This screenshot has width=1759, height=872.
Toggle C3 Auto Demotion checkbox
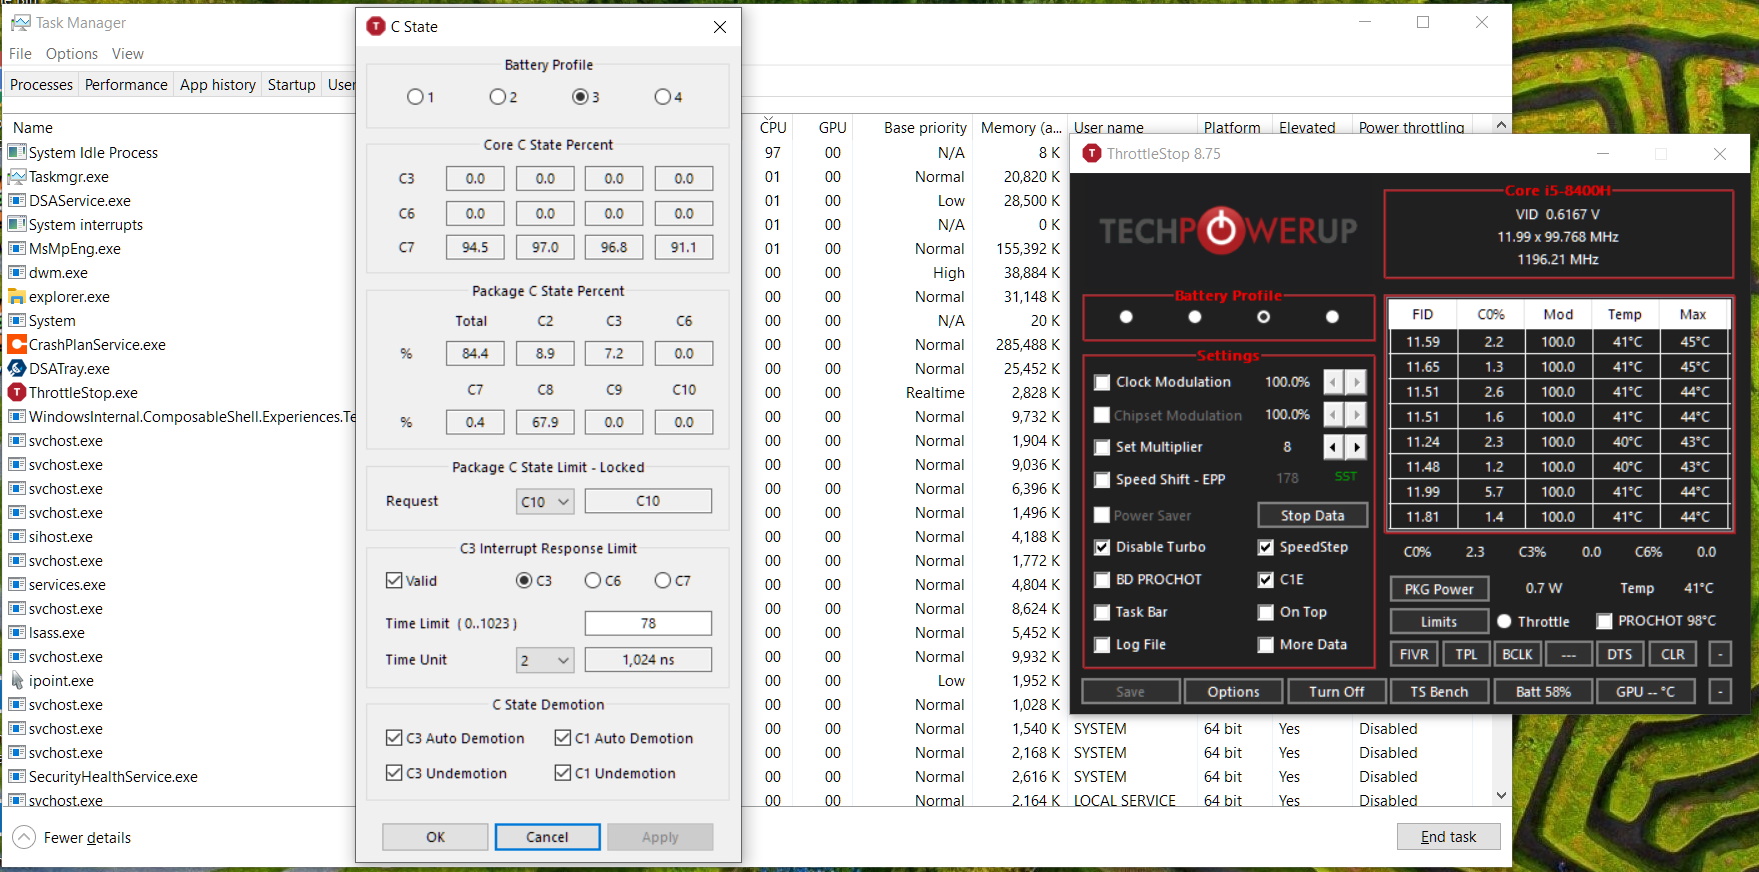pos(394,738)
